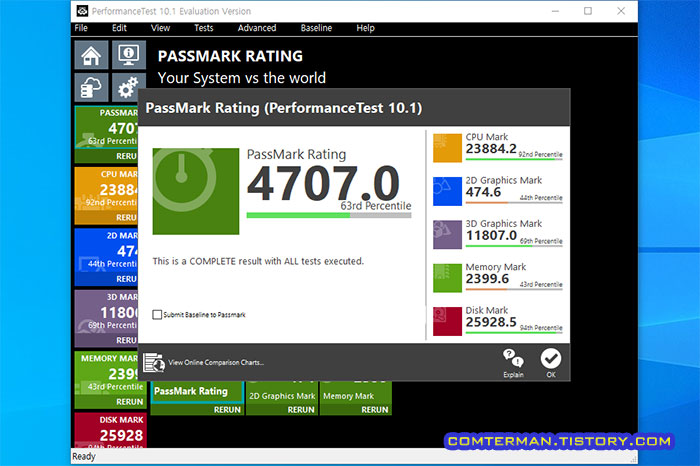Image resolution: width=700 pixels, height=466 pixels.
Task: Open the Help menu
Action: tap(365, 28)
